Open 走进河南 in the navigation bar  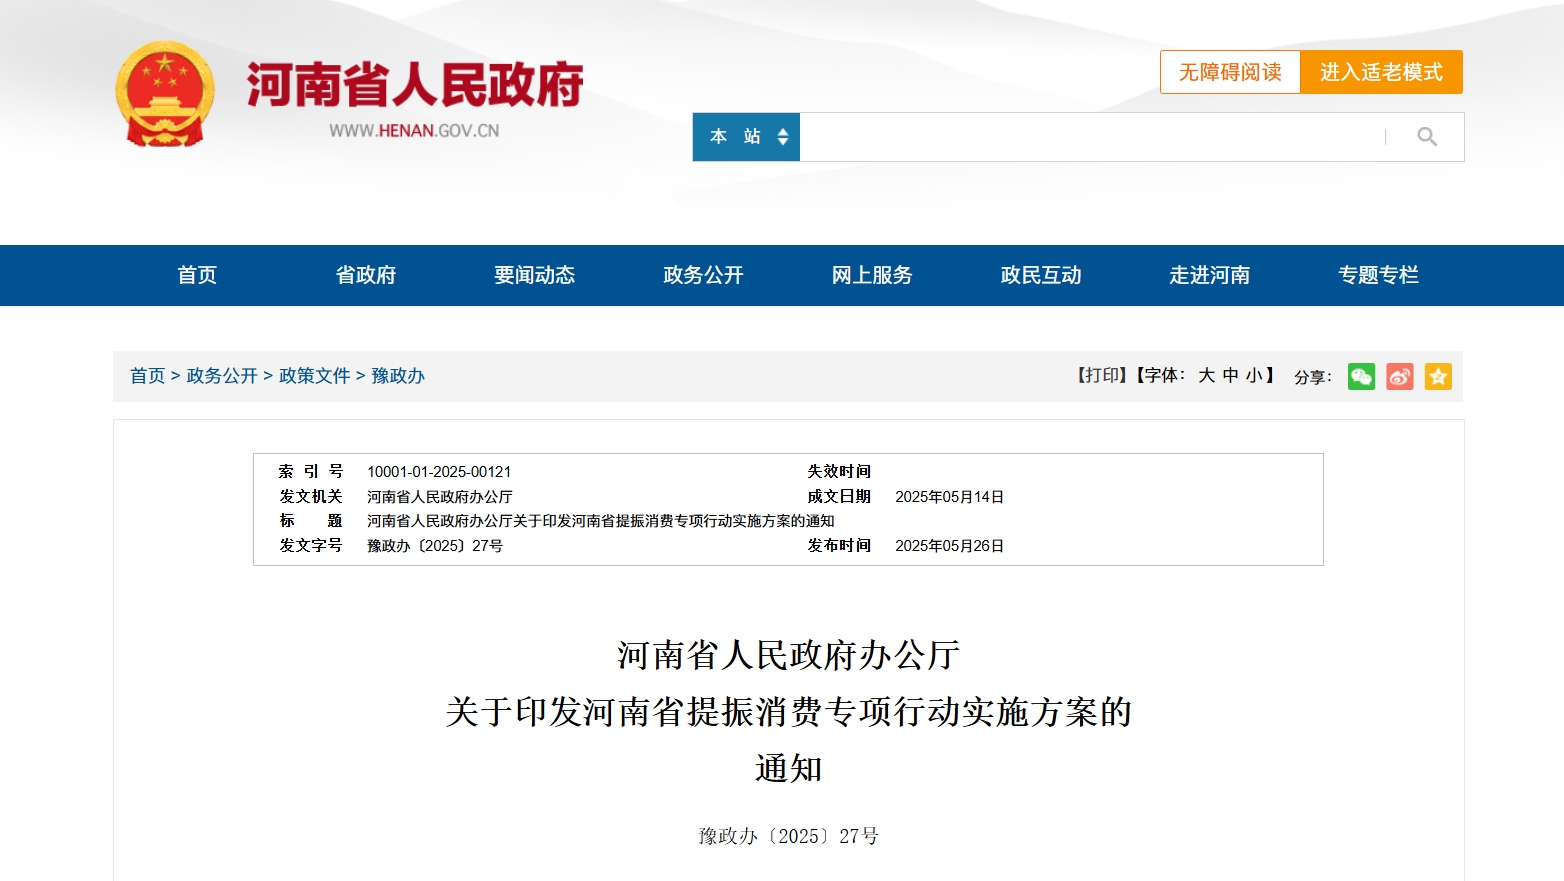[x=1209, y=275]
